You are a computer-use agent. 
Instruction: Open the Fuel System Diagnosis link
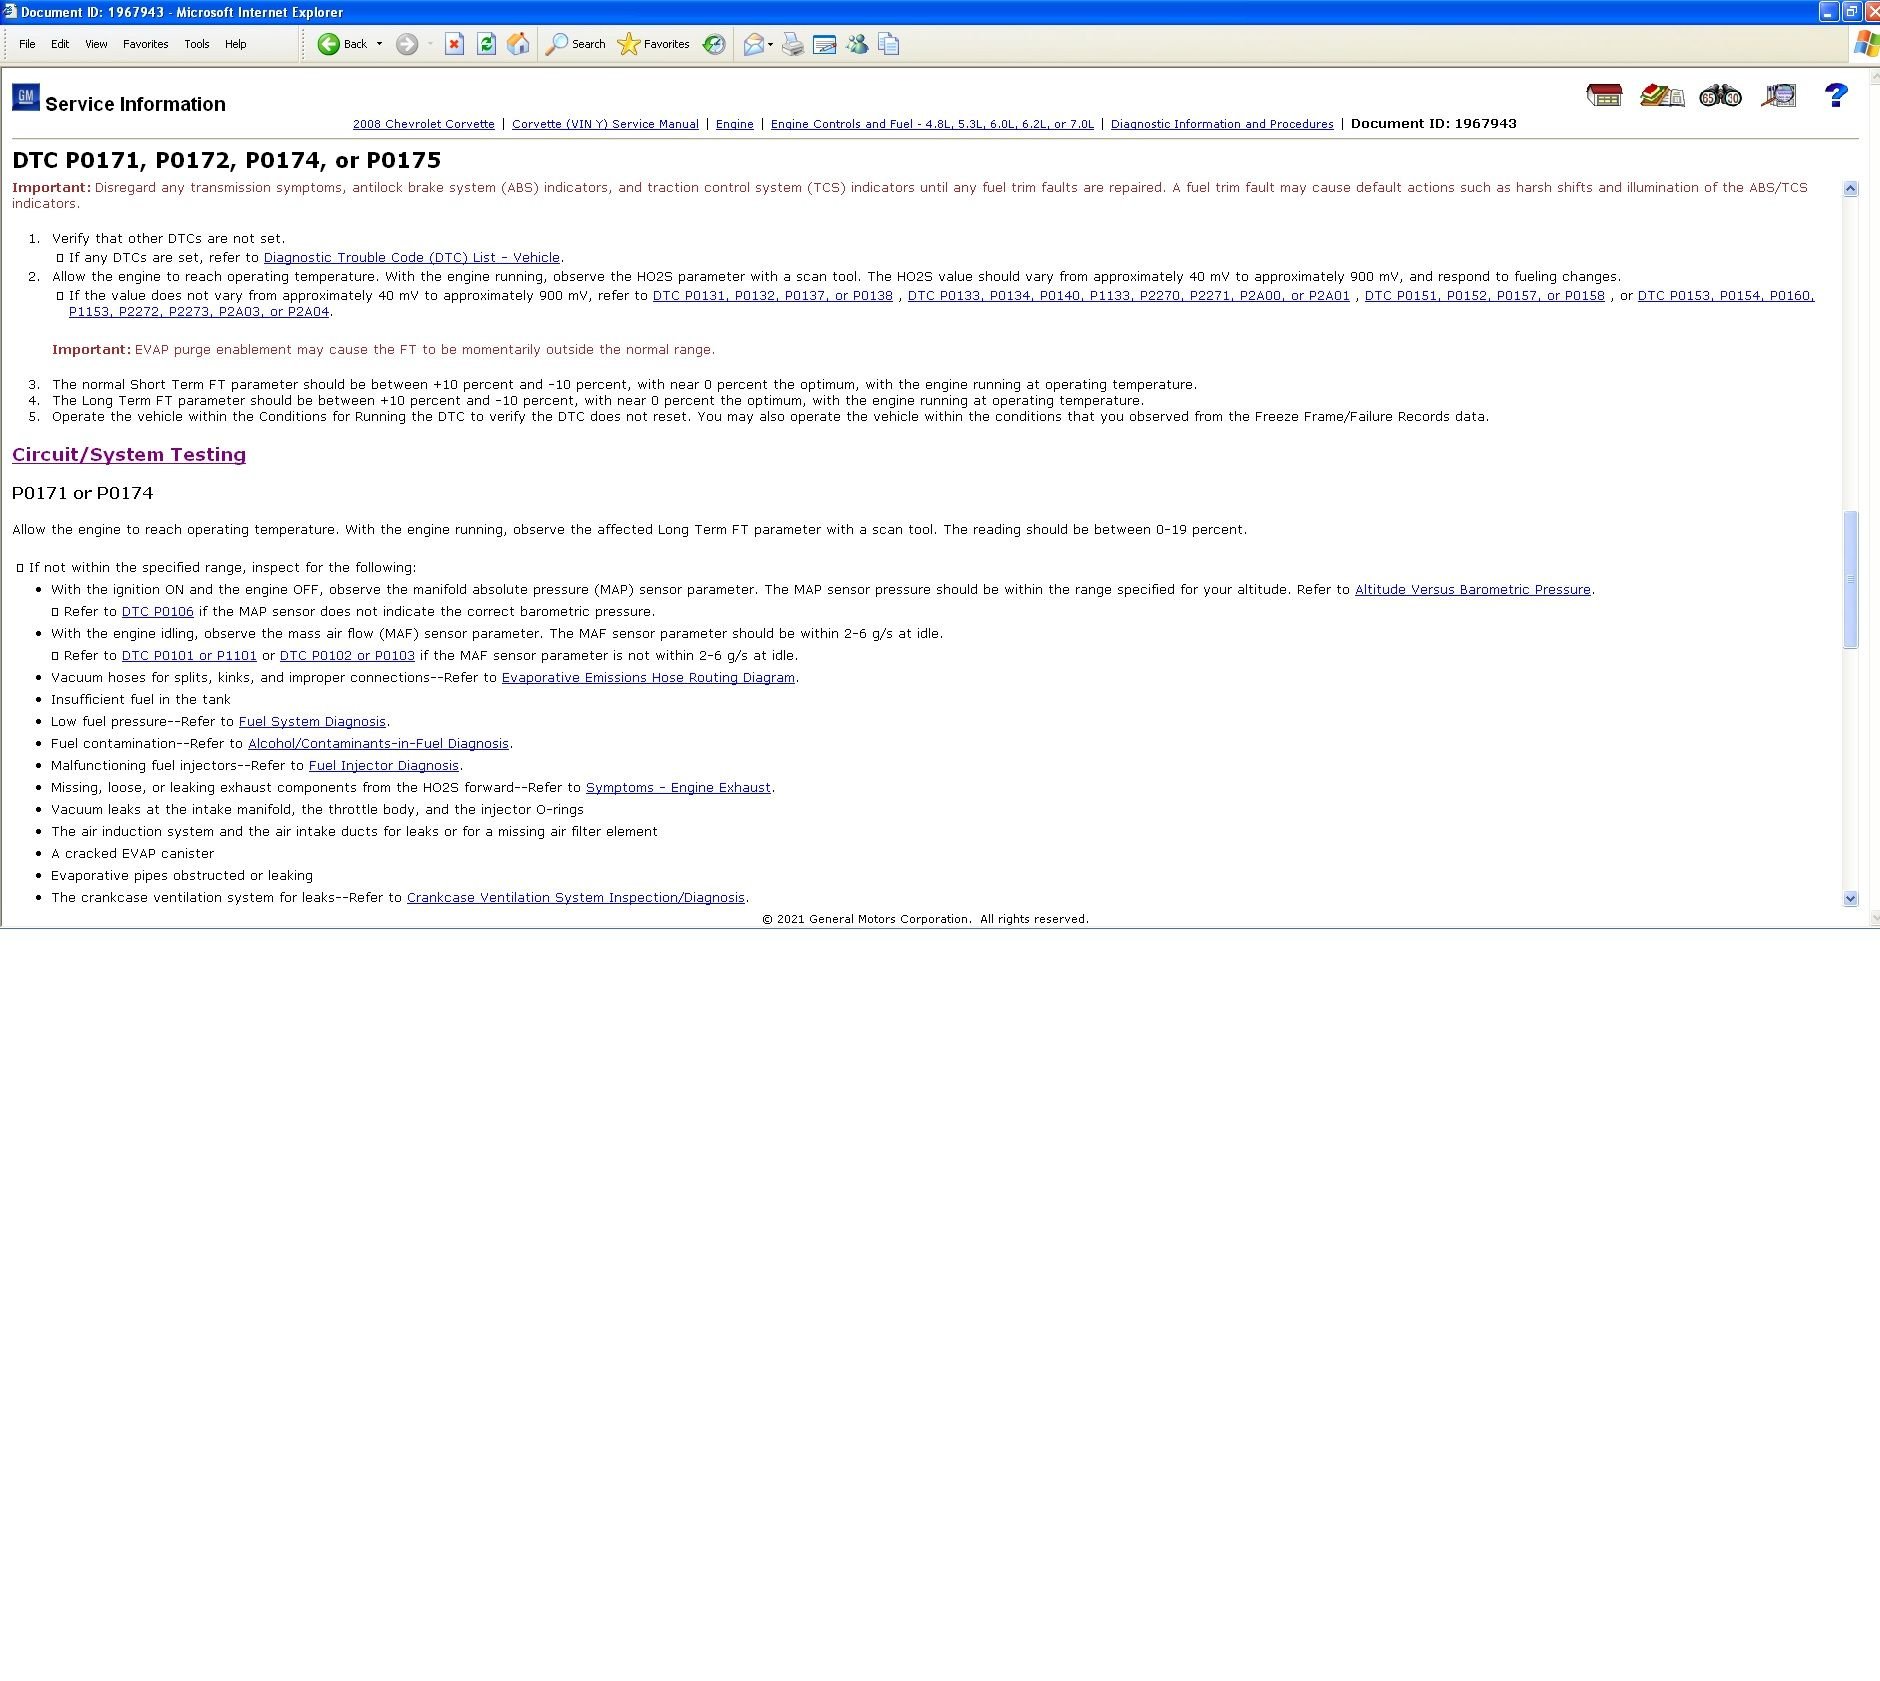[312, 722]
